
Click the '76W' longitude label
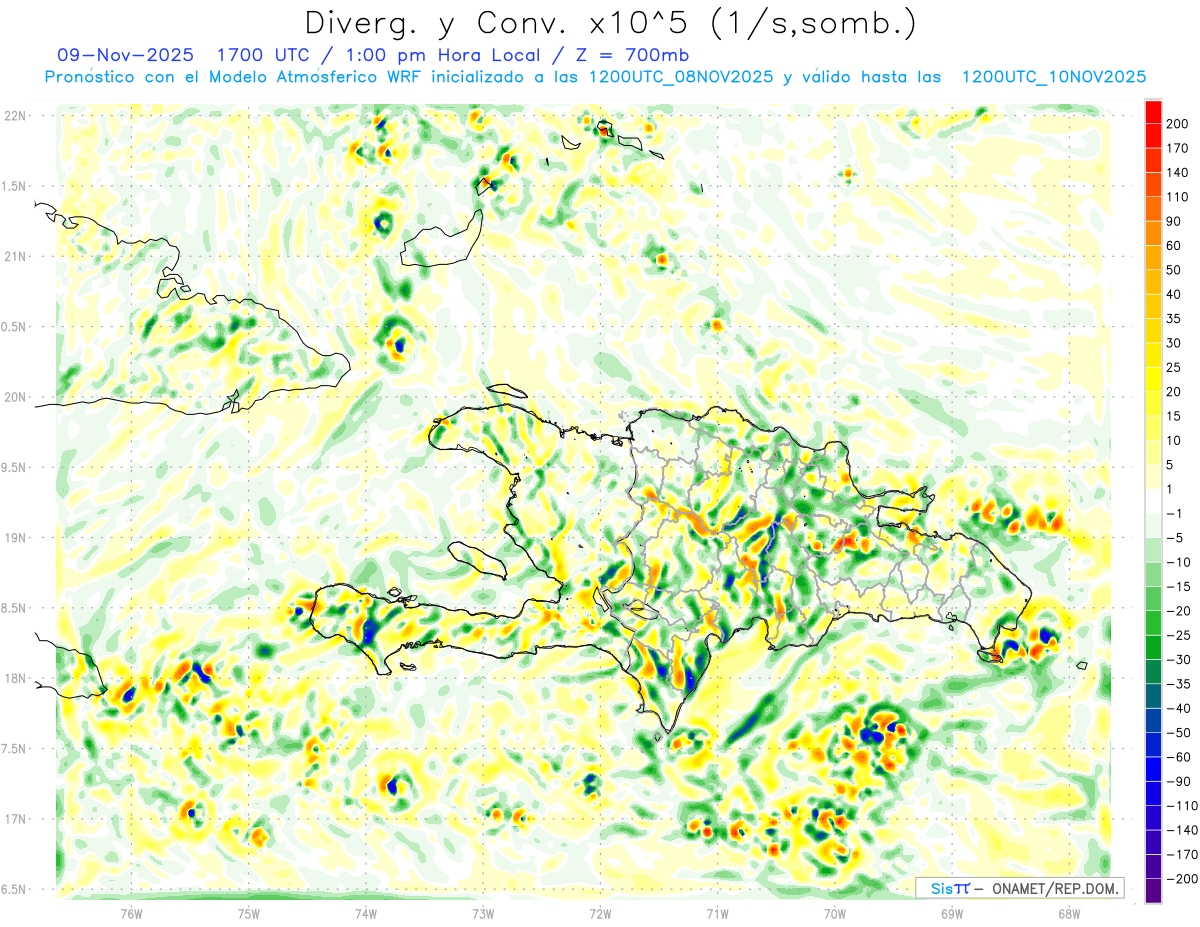point(131,913)
